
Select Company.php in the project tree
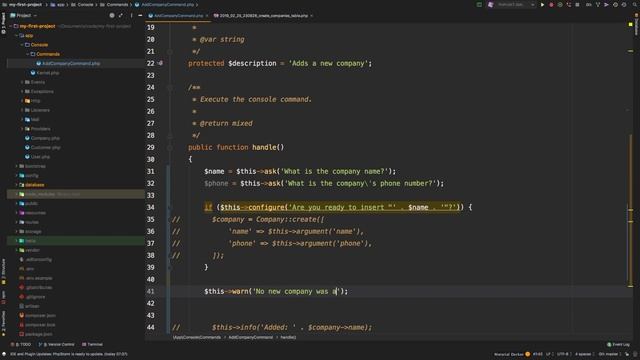tap(45, 138)
